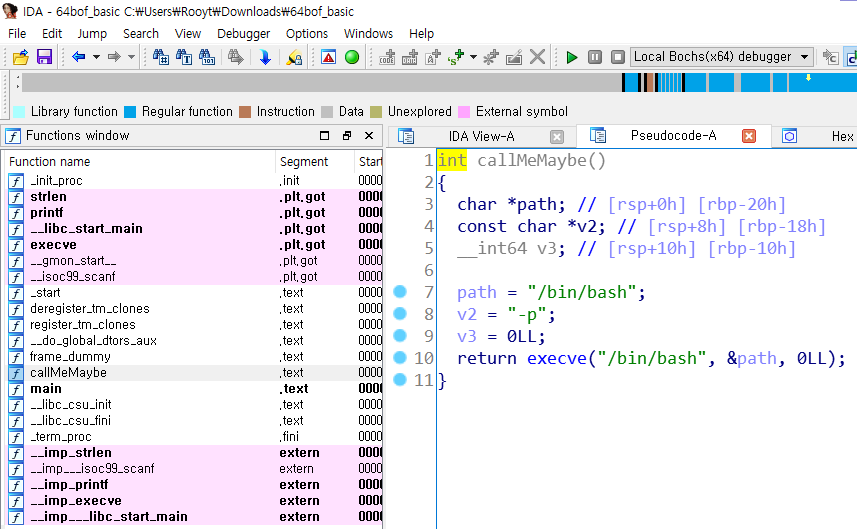Viewport: 857px width, 529px height.
Task: Open the Search menu
Action: (x=140, y=34)
